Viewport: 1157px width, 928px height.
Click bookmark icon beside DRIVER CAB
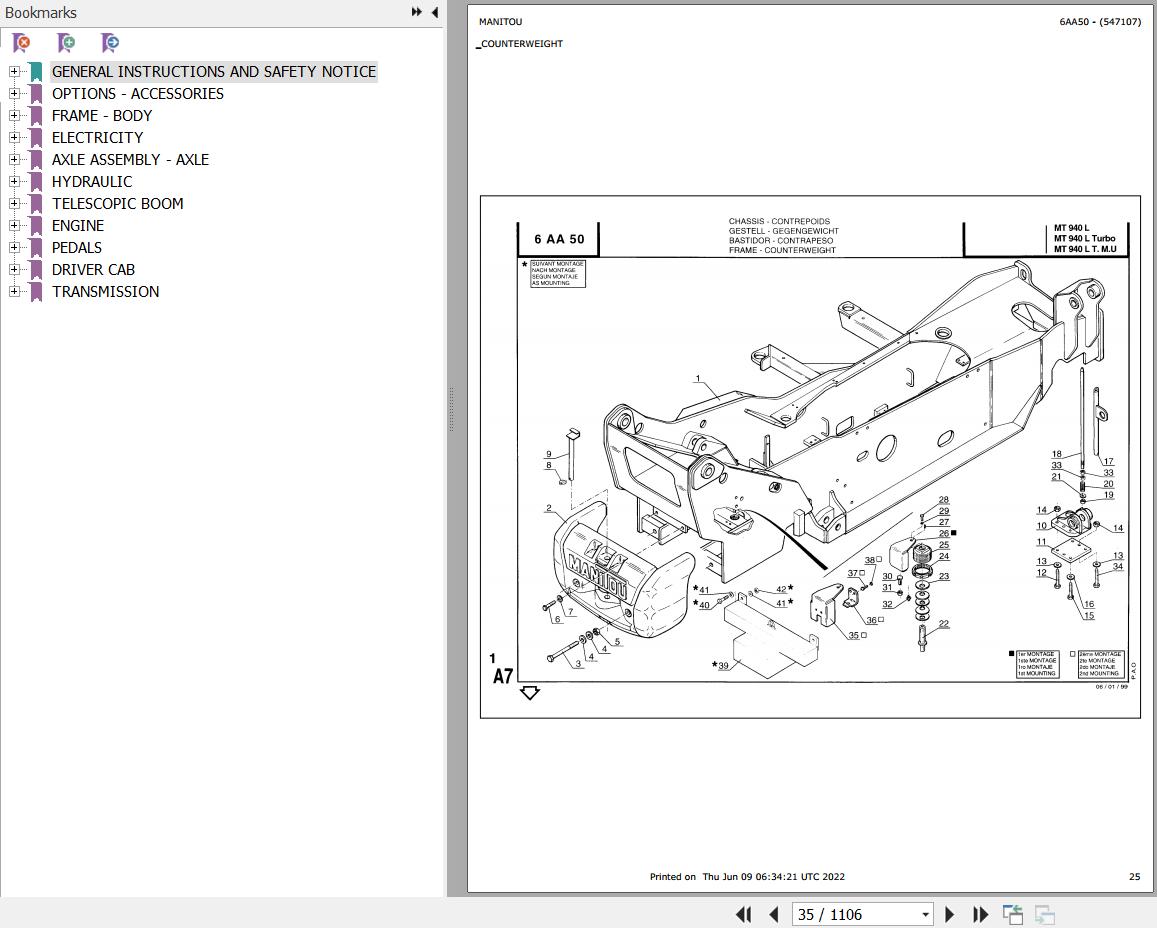(36, 270)
